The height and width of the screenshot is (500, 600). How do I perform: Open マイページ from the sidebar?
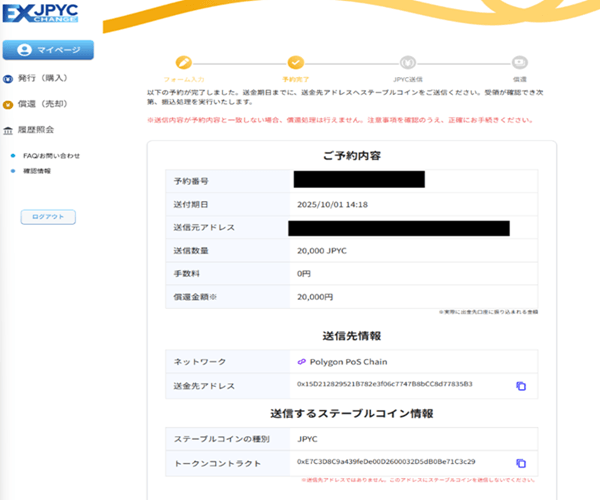tap(47, 50)
